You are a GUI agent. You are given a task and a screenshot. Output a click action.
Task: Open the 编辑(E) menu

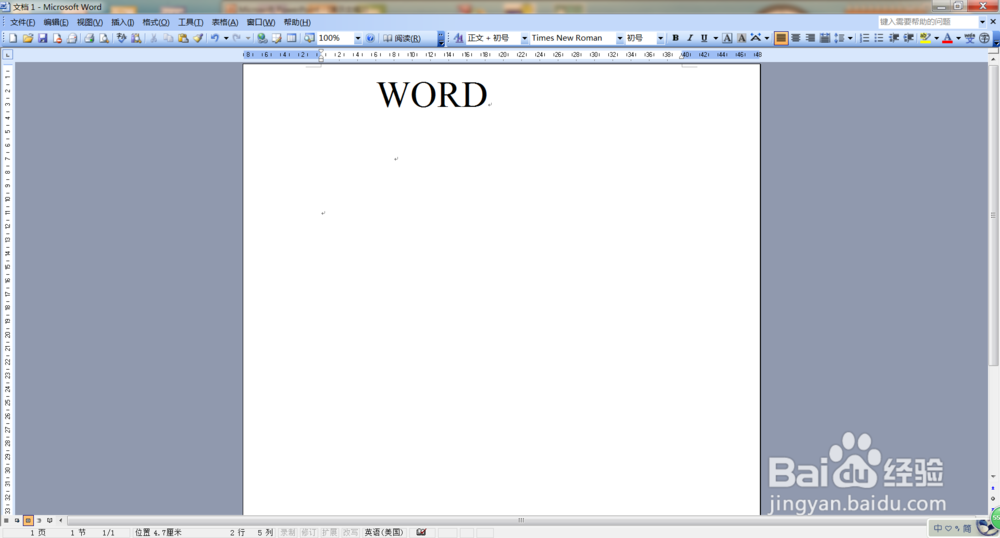(x=55, y=22)
